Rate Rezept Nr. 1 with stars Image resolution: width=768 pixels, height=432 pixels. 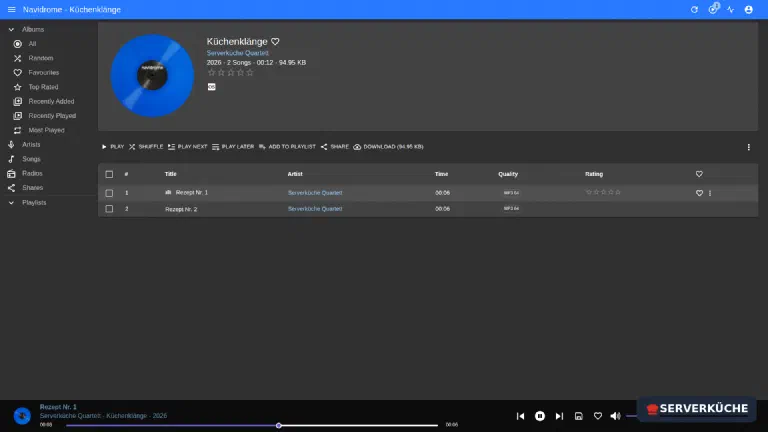[603, 192]
